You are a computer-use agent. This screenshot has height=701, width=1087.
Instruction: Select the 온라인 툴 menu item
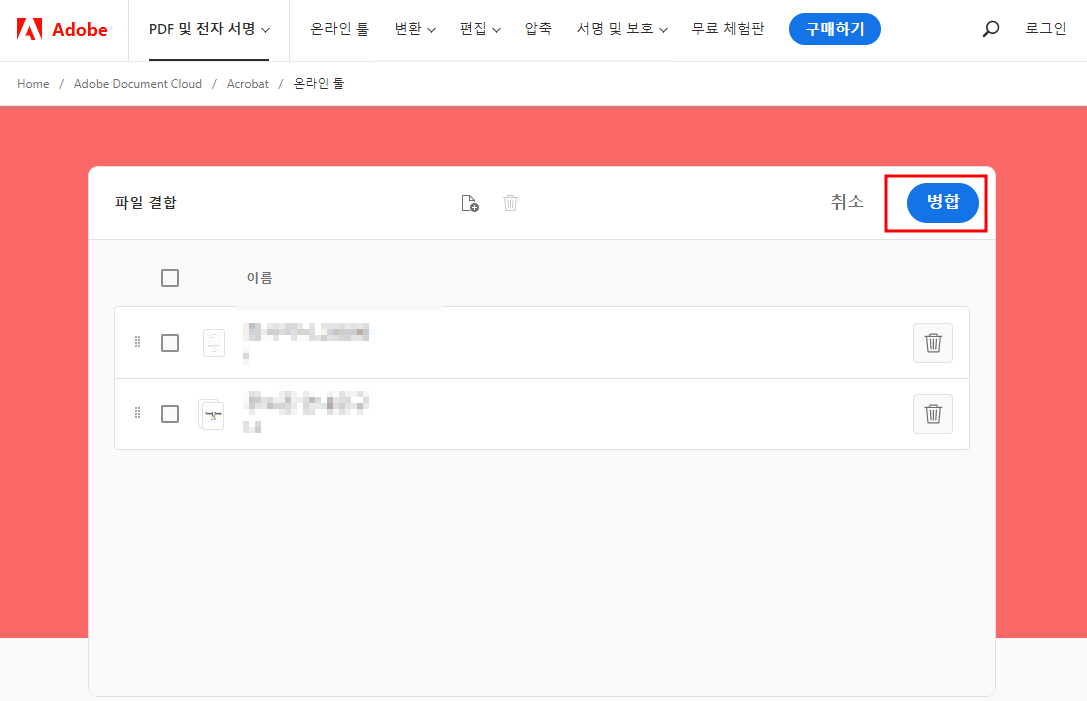pos(339,29)
